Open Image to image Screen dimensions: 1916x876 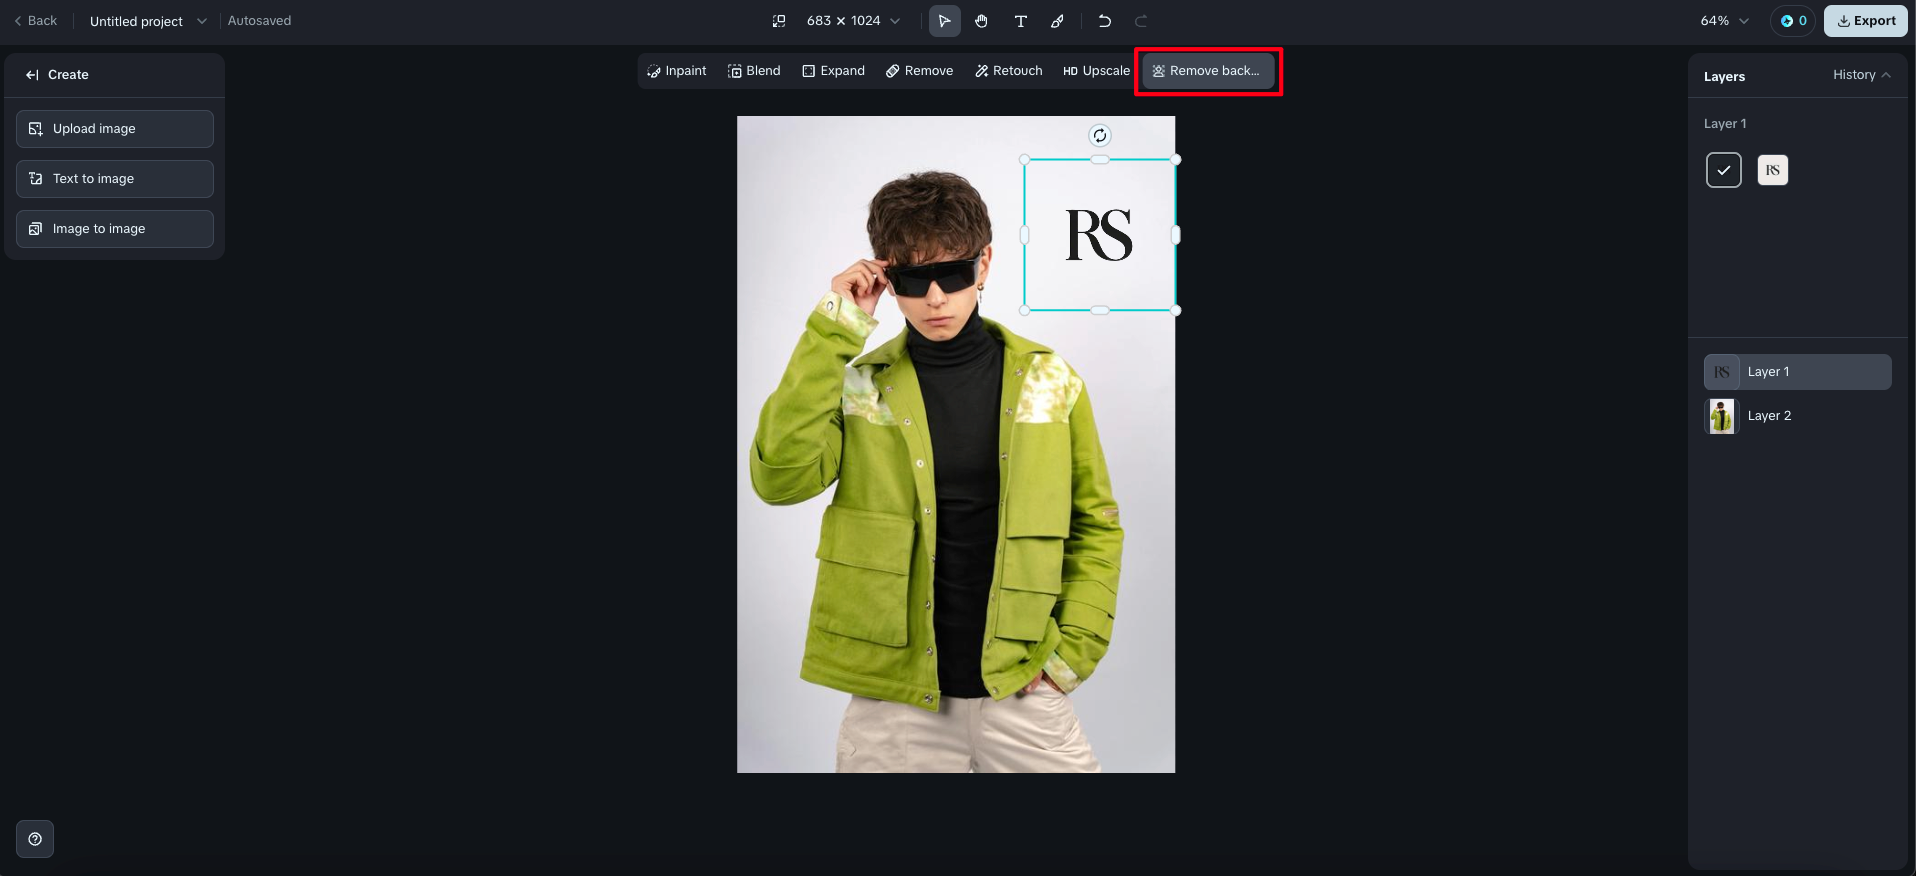[115, 229]
